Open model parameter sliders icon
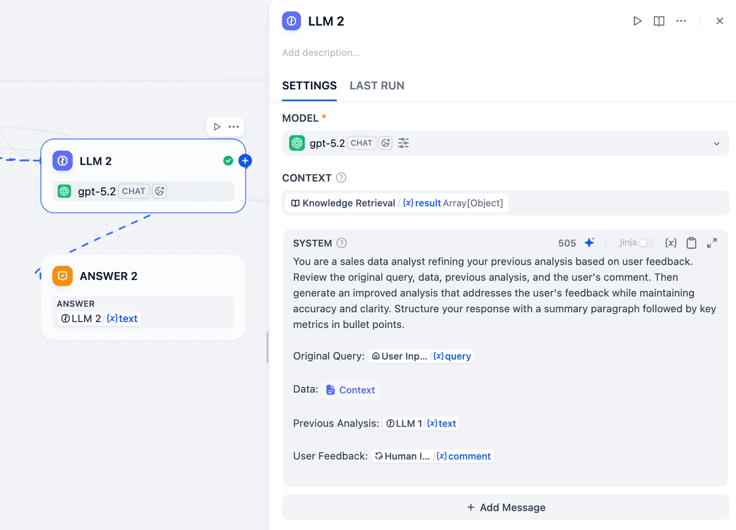The width and height of the screenshot is (736, 530). [x=403, y=143]
